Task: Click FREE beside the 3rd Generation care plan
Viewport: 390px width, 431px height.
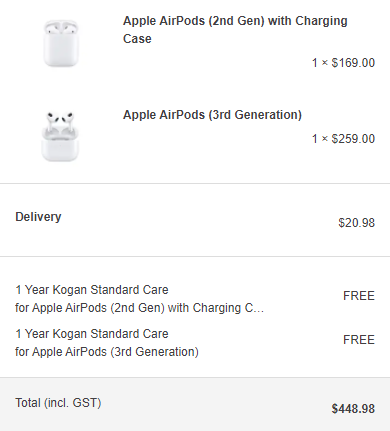Action: (359, 340)
